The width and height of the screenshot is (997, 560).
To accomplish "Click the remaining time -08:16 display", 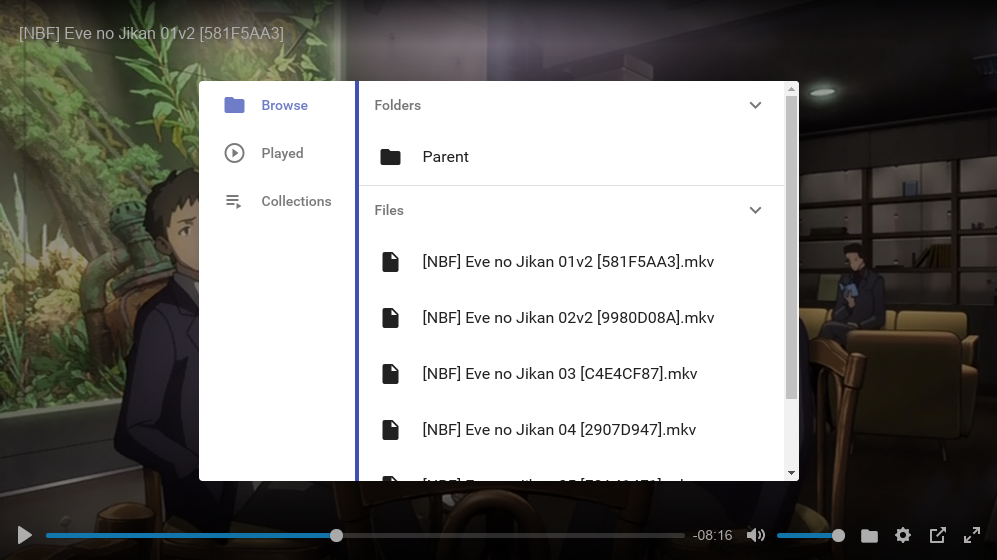I will coord(712,535).
